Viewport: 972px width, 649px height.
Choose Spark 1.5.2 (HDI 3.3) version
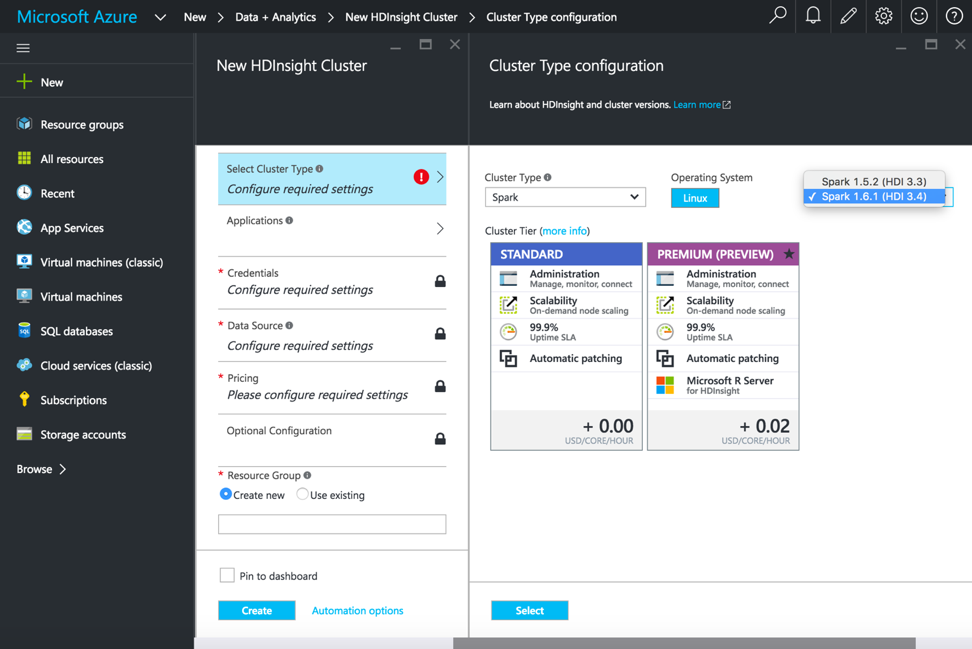point(874,182)
